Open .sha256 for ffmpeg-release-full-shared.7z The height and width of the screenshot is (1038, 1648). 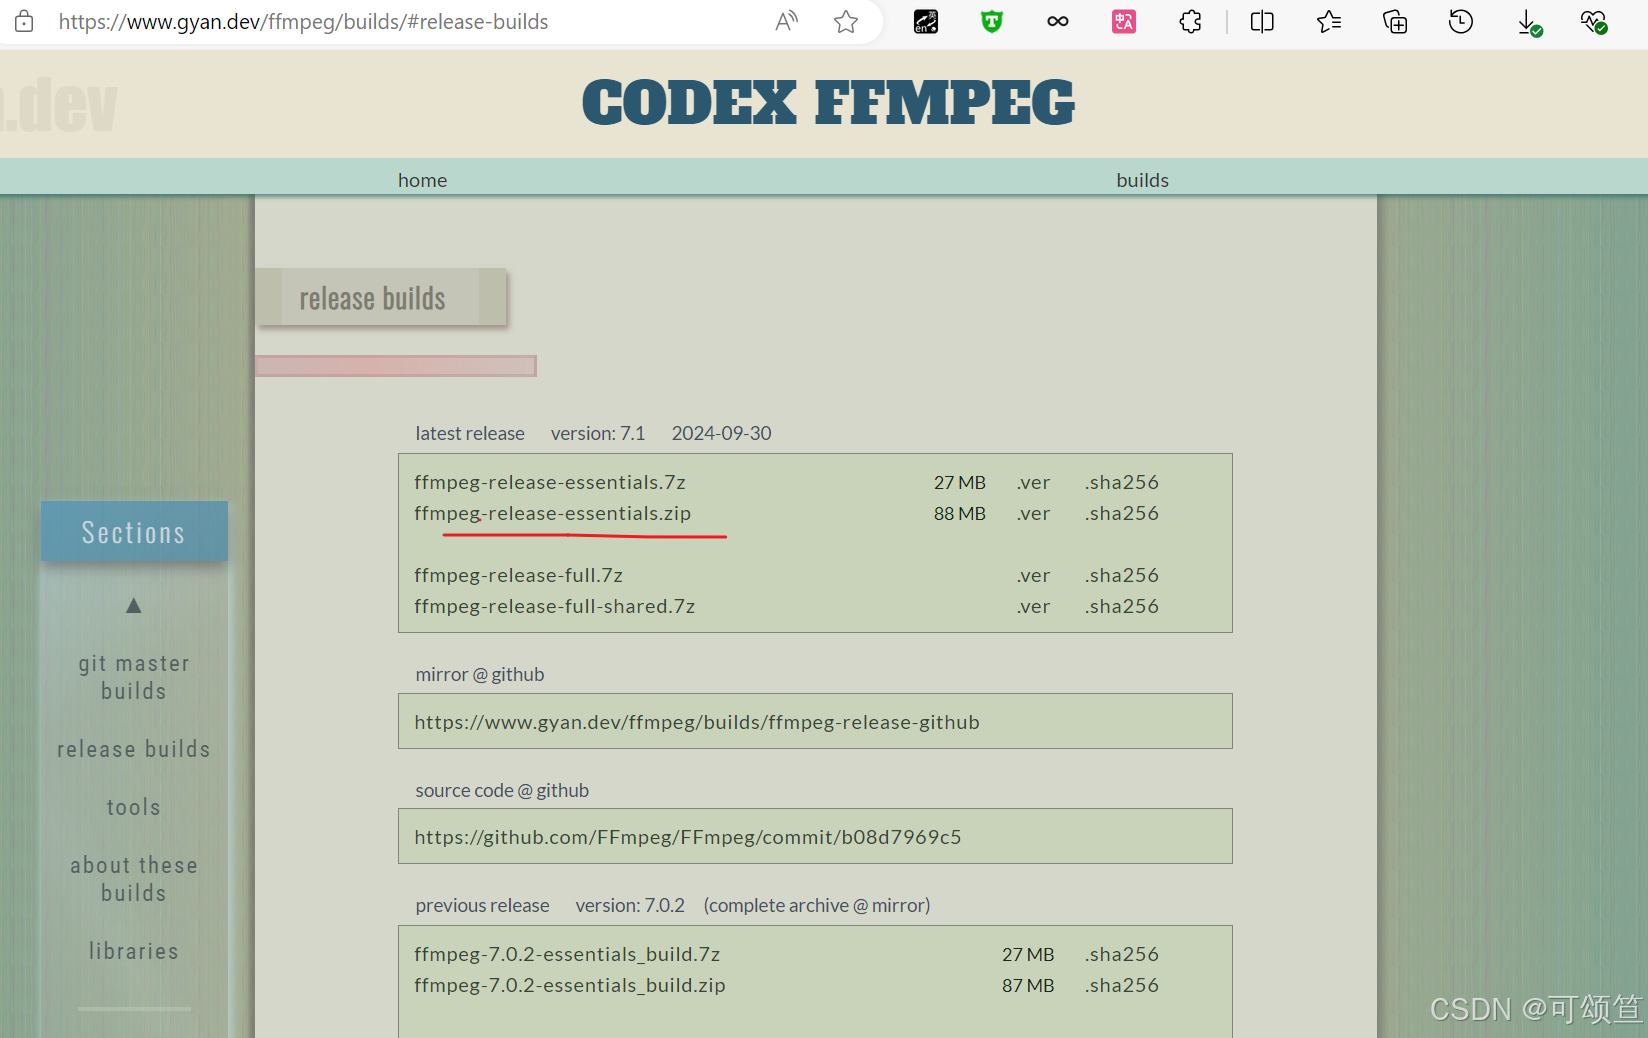click(x=1122, y=606)
